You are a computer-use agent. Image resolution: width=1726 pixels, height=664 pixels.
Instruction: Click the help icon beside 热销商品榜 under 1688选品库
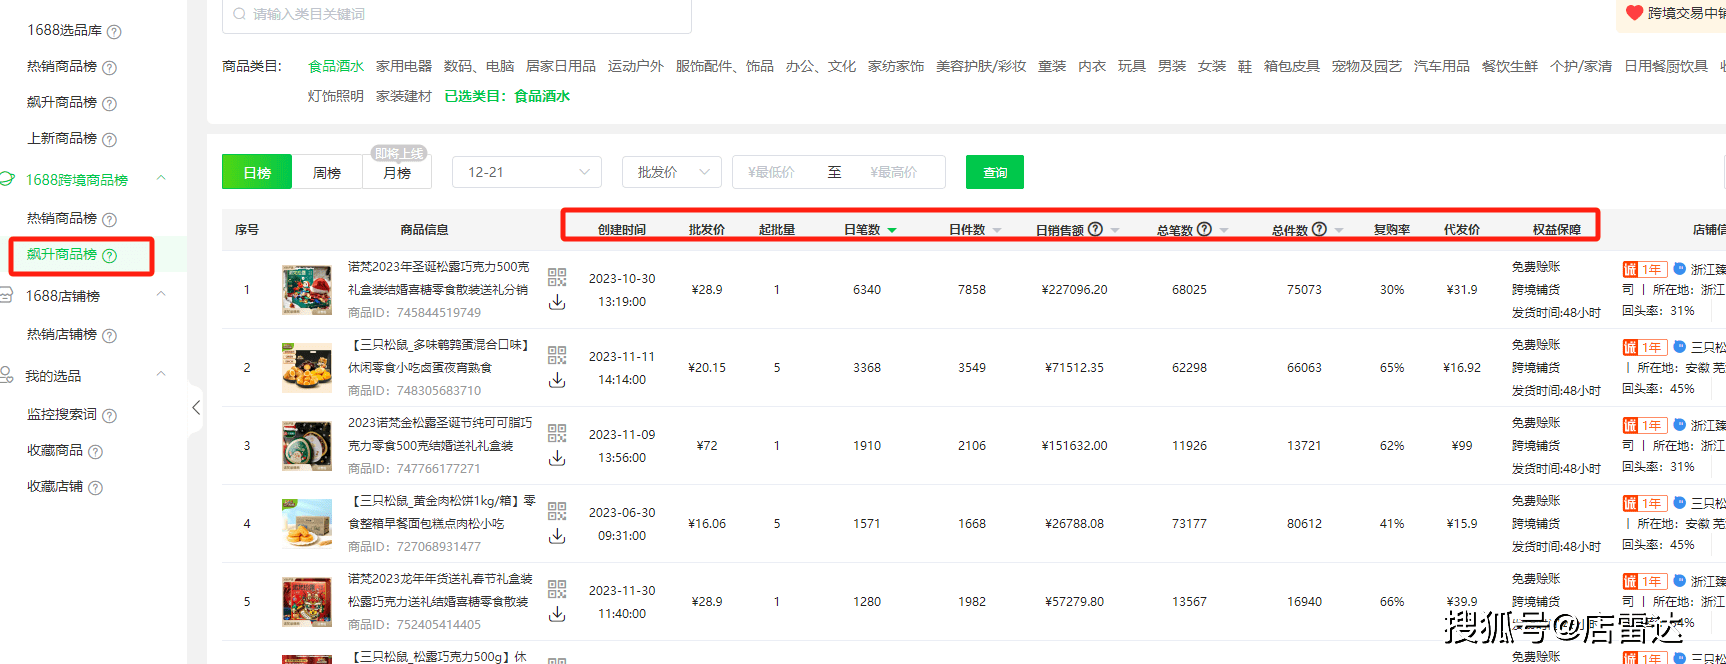pos(110,68)
